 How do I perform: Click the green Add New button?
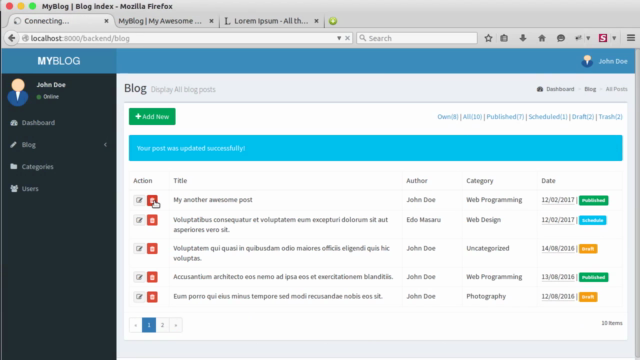(152, 116)
